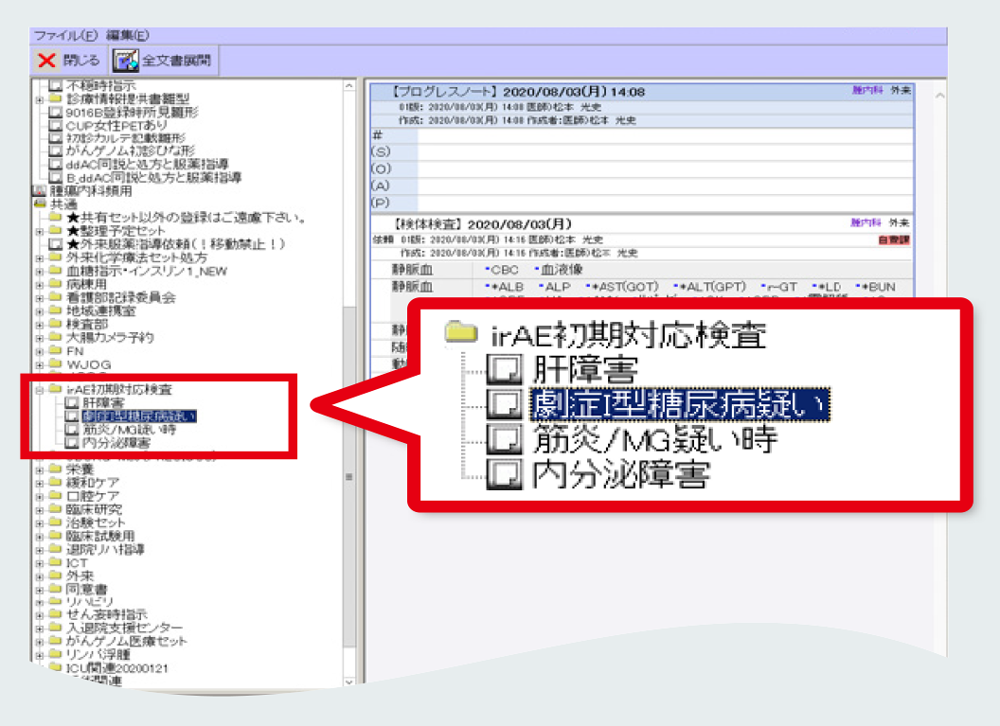Click the up arrow of right pane scrollbar
The width and height of the screenshot is (1000, 726).
point(940,96)
